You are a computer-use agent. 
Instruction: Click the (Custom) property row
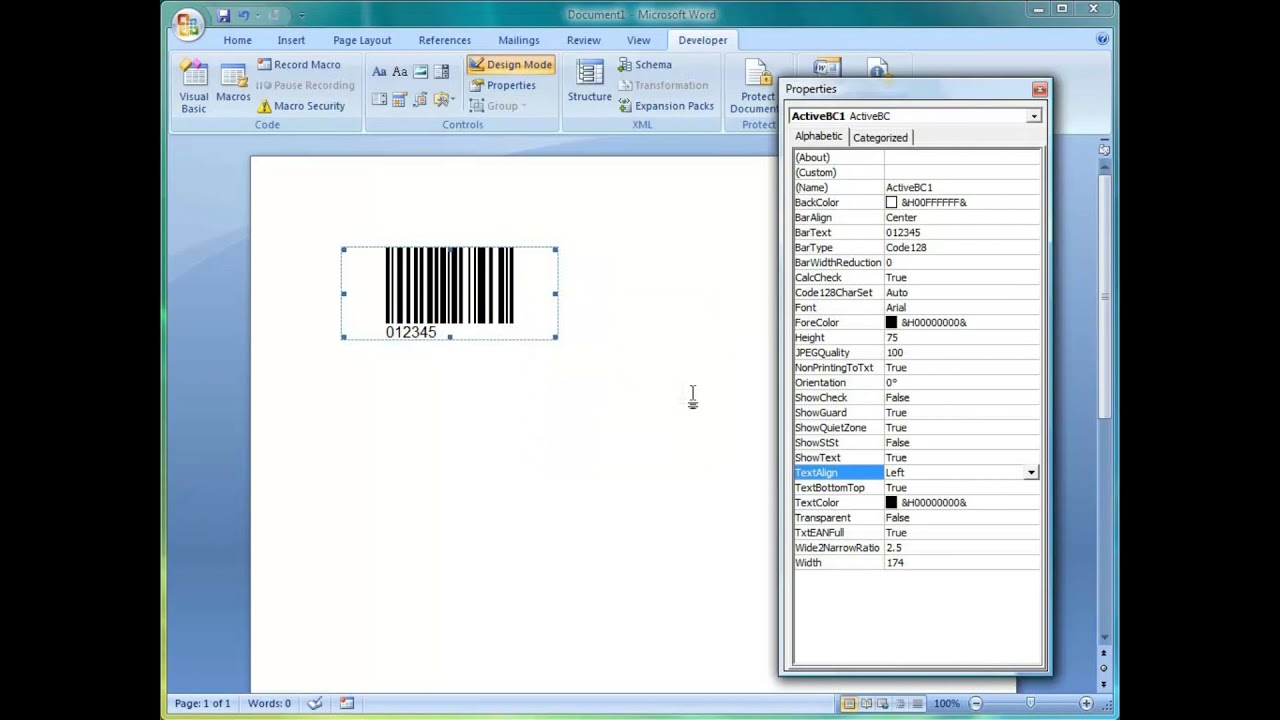point(917,173)
